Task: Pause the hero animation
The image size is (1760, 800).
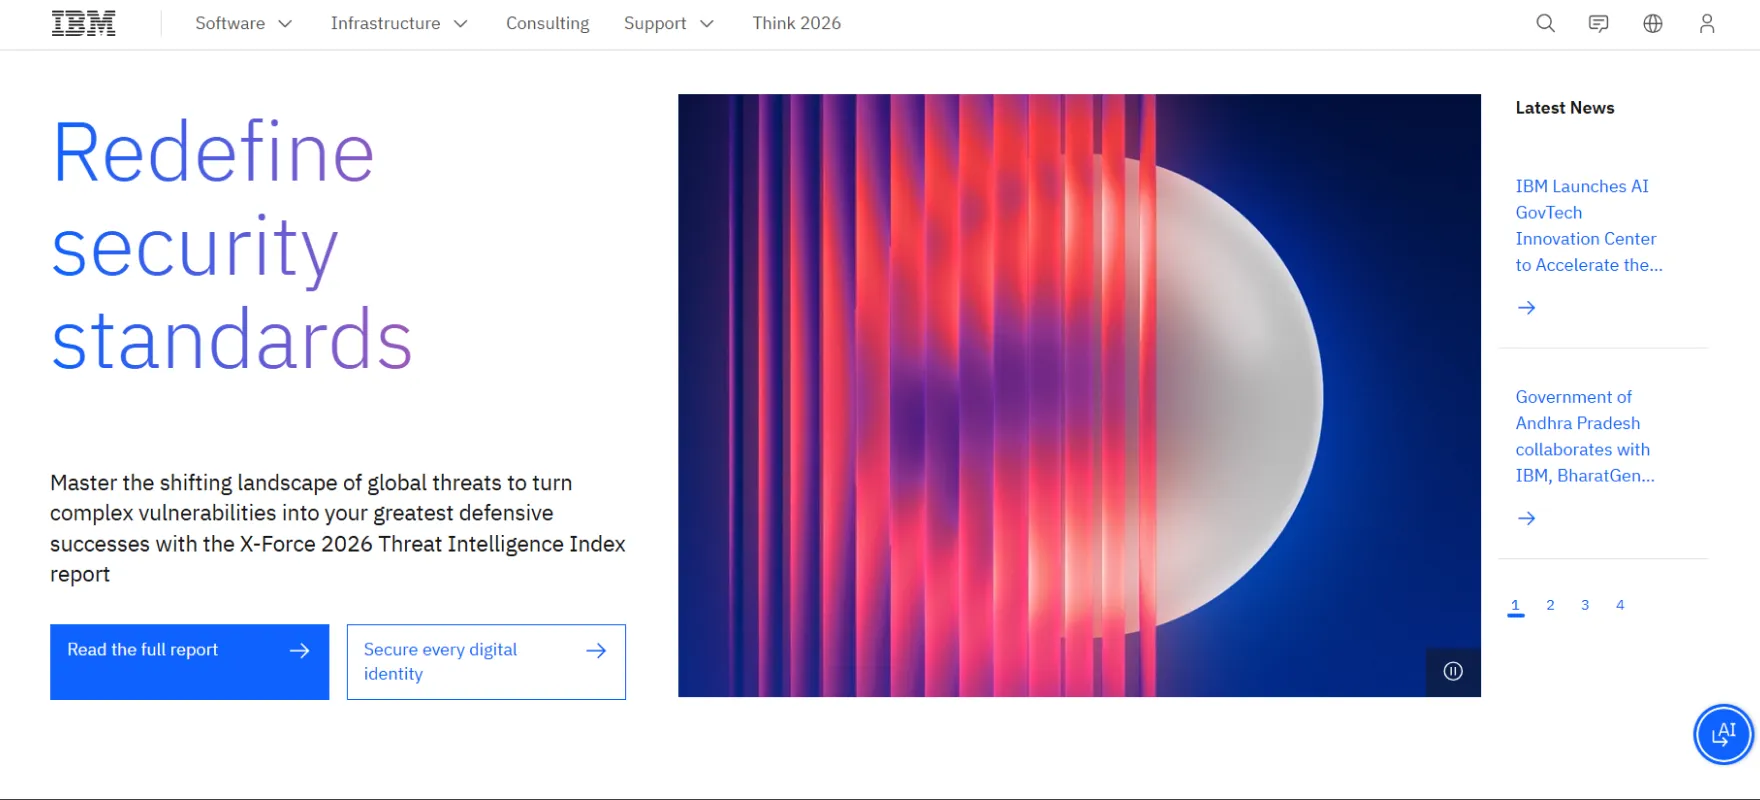Action: [1453, 671]
